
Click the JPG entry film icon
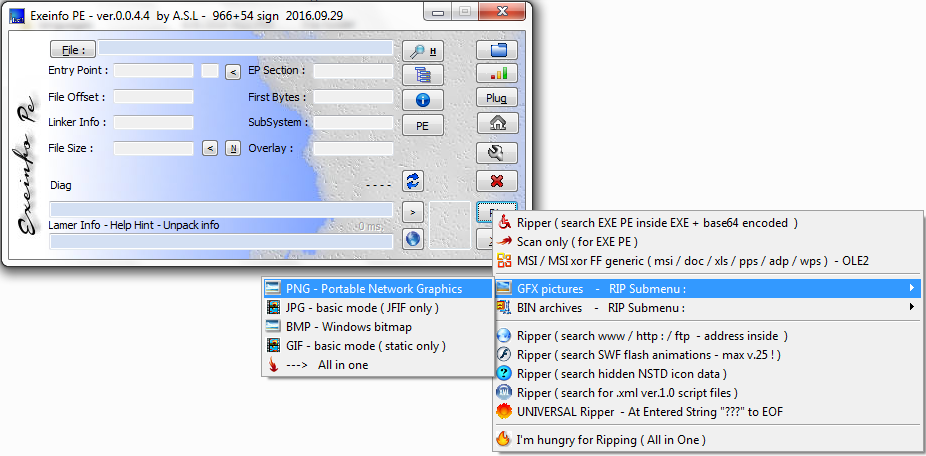click(273, 308)
